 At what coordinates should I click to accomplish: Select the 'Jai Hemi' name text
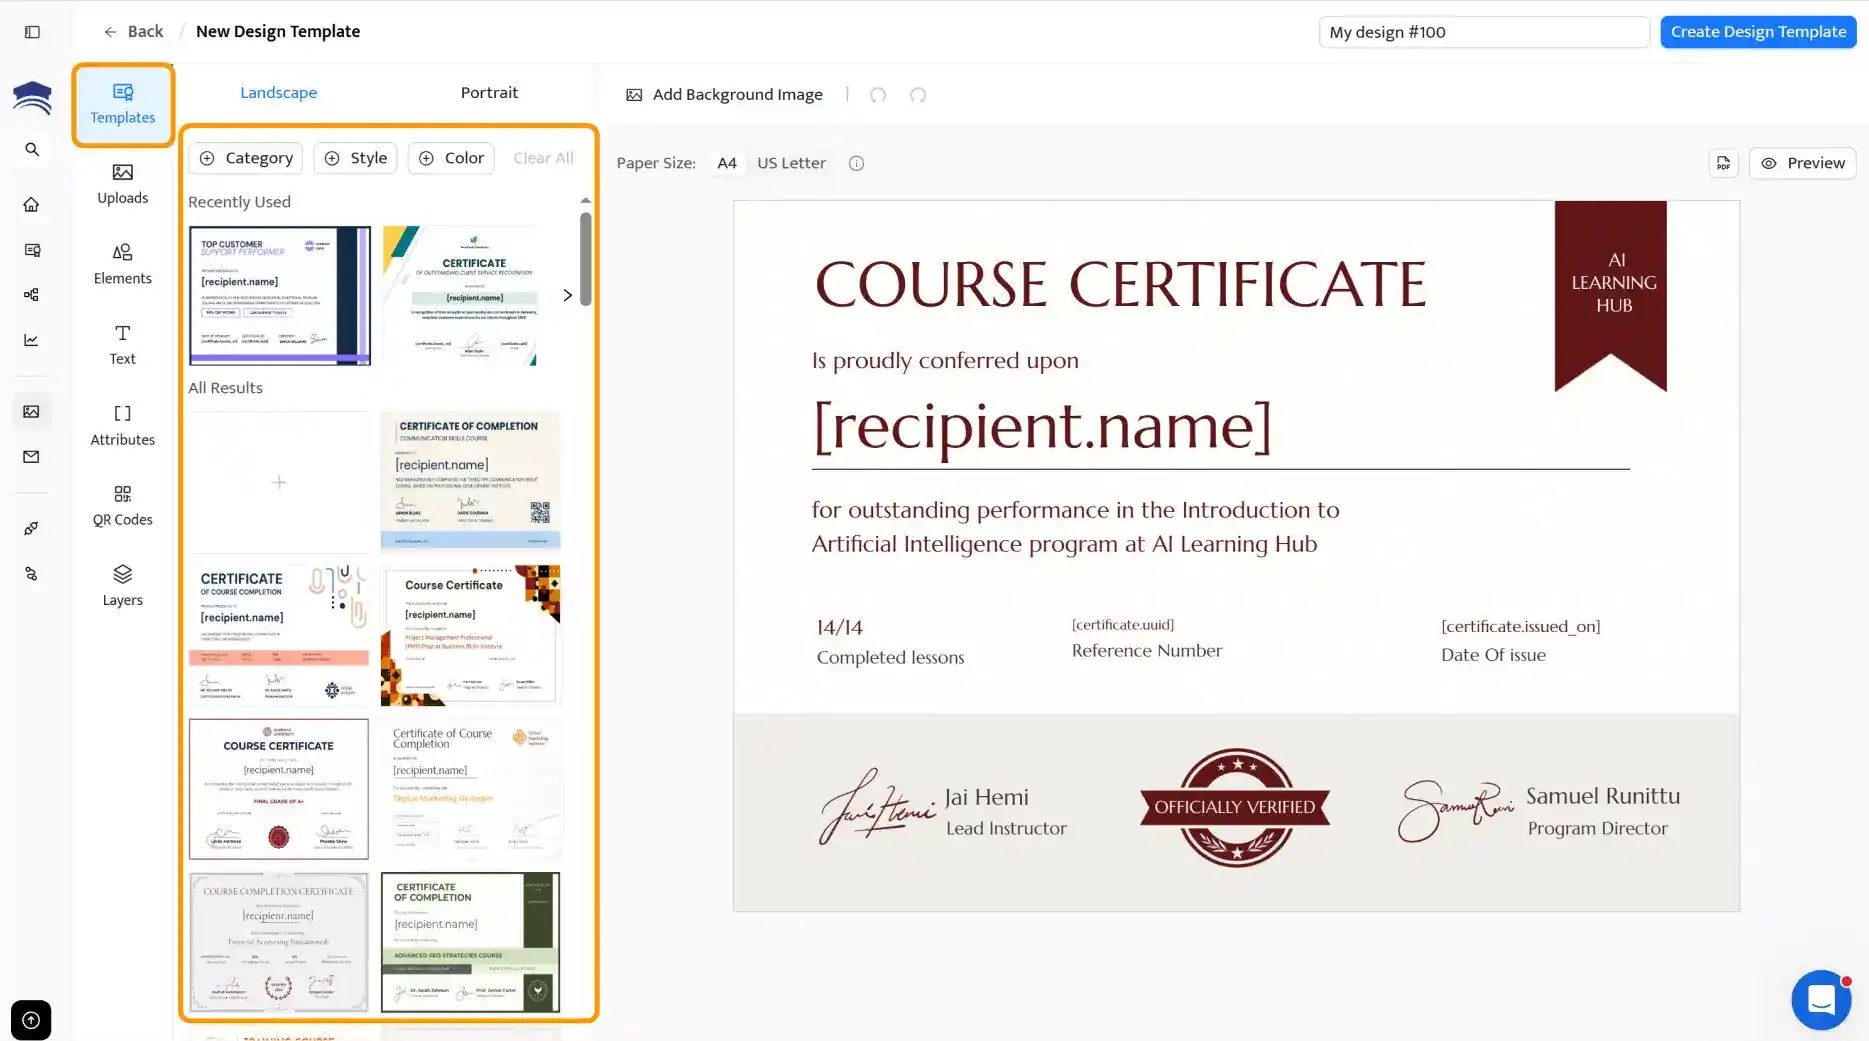pyautogui.click(x=986, y=797)
